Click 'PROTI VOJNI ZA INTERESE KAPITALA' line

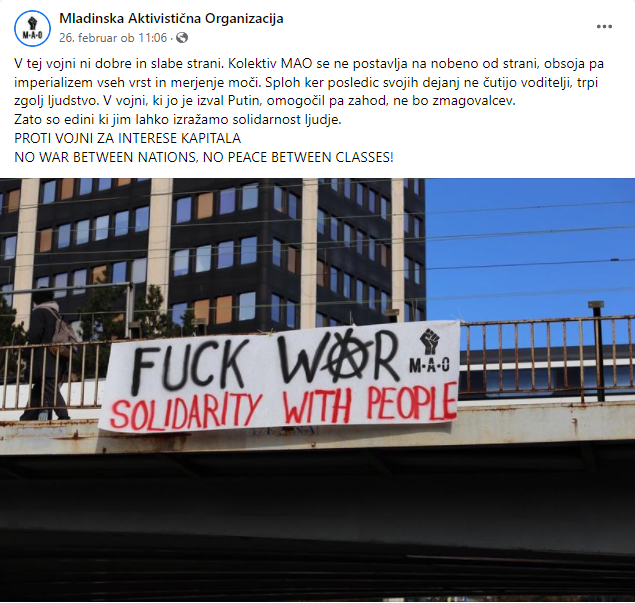coord(128,138)
